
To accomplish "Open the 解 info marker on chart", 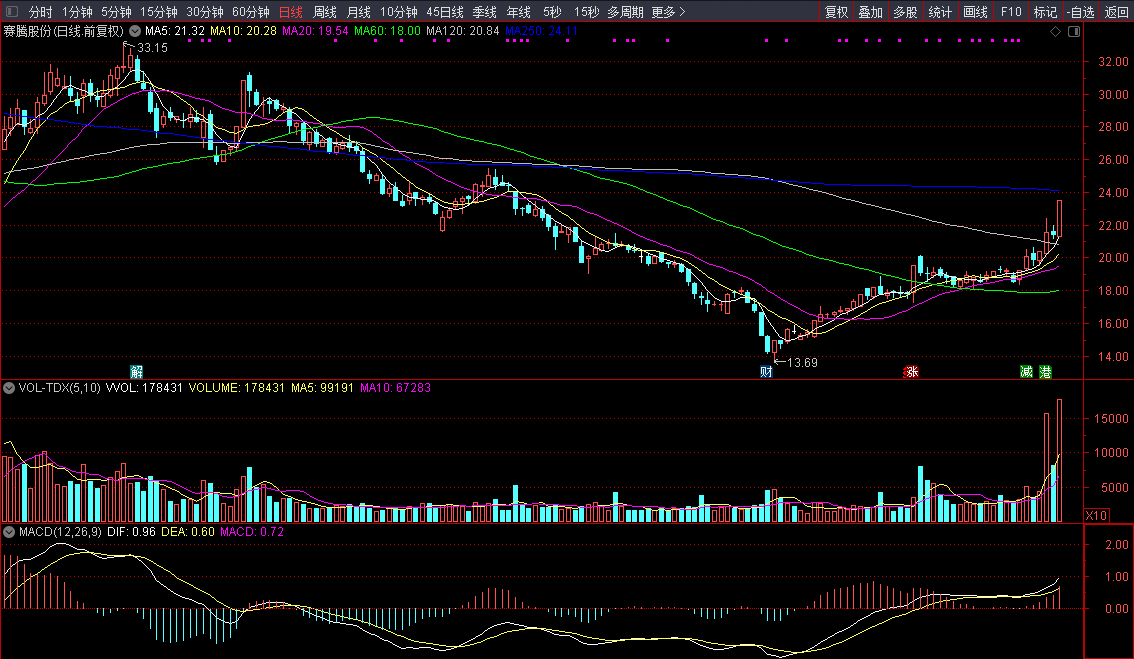I will (136, 372).
